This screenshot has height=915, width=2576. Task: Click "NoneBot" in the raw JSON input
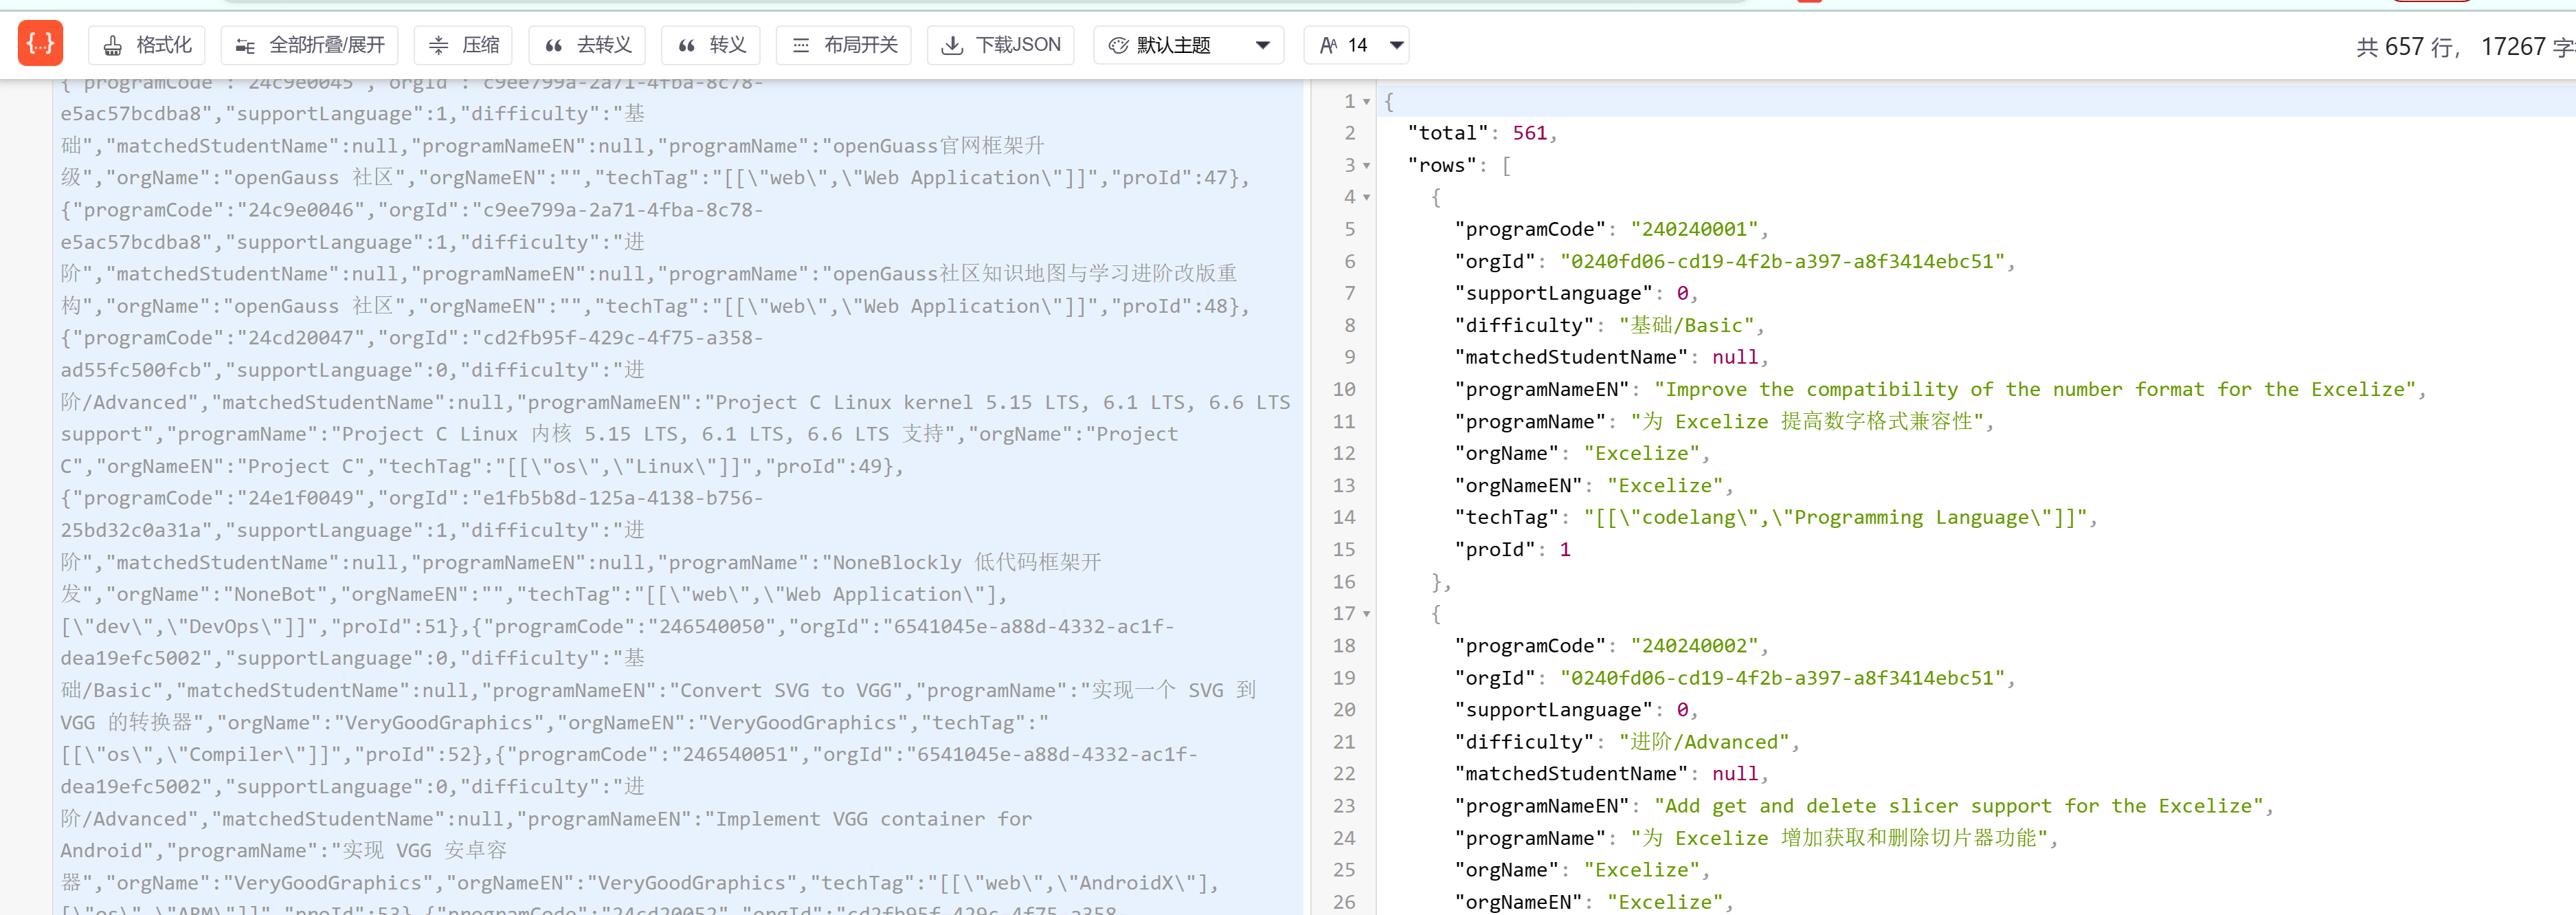coord(274,594)
